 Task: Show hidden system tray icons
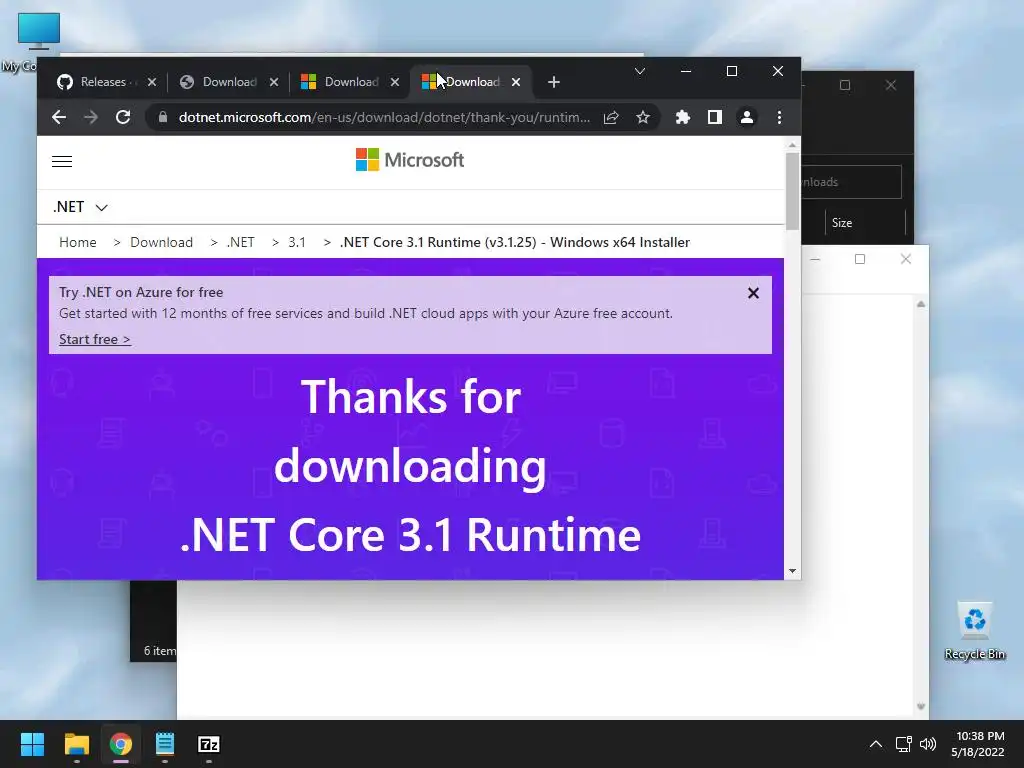pos(876,744)
